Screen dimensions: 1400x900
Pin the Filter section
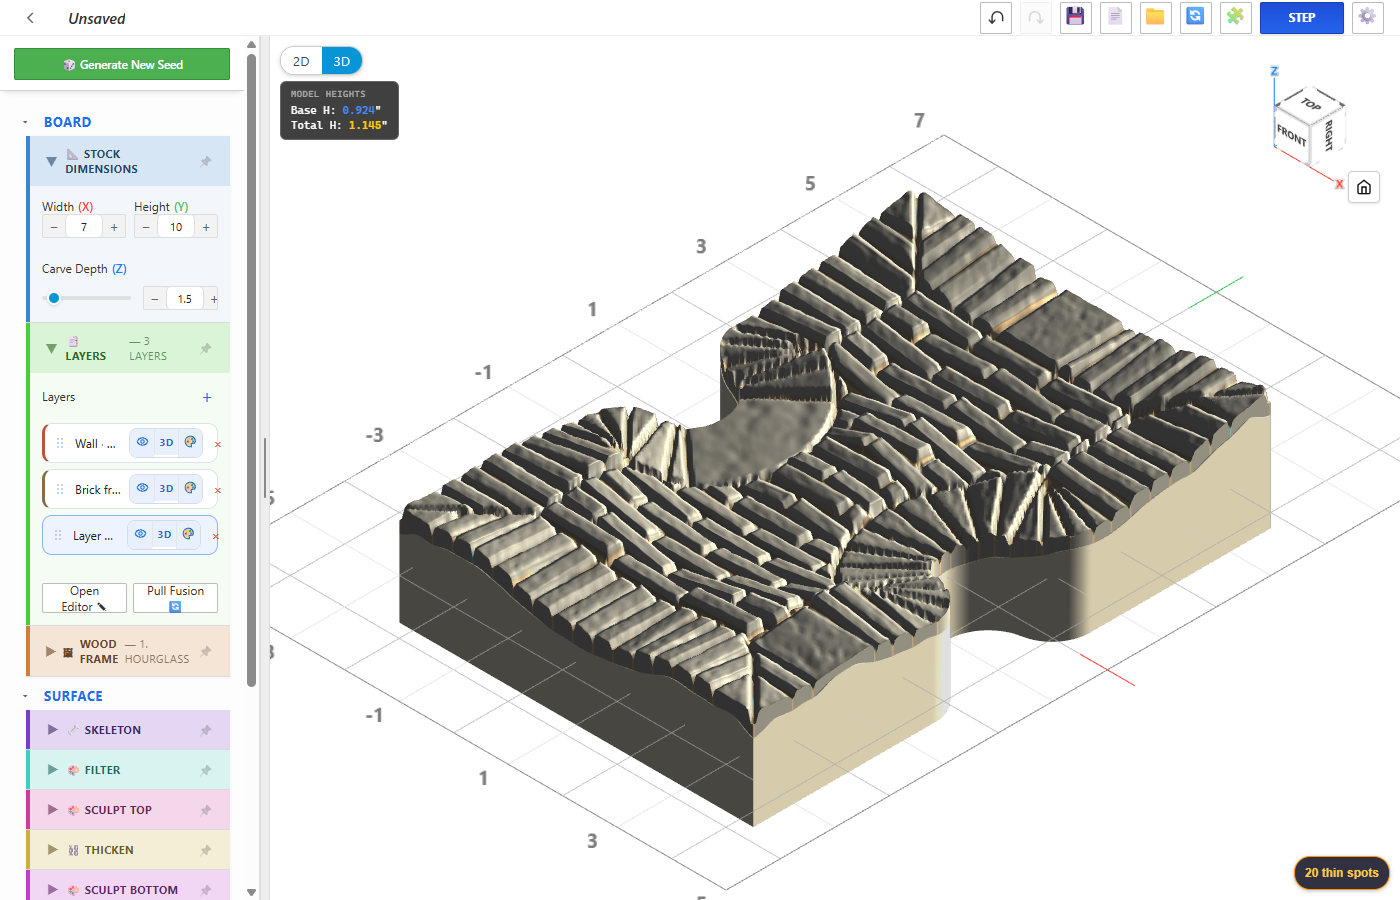206,770
